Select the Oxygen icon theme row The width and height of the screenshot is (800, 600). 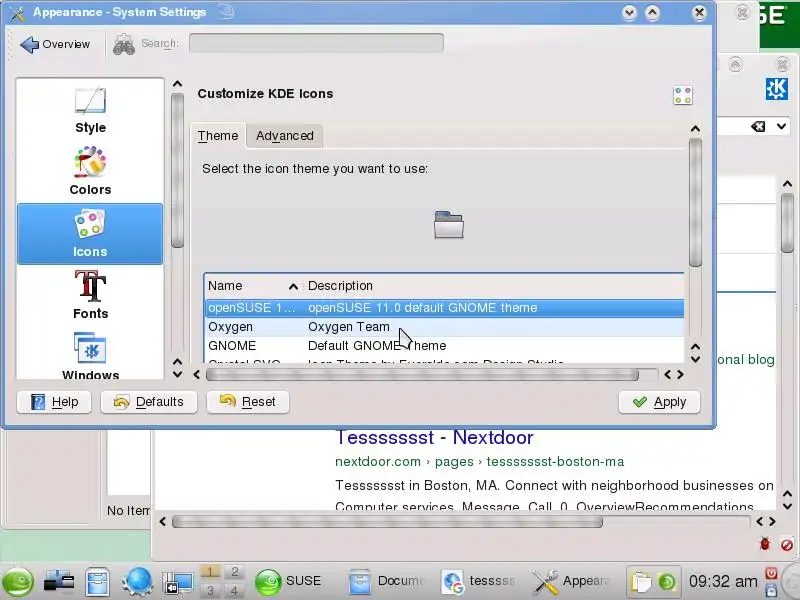[x=444, y=327]
